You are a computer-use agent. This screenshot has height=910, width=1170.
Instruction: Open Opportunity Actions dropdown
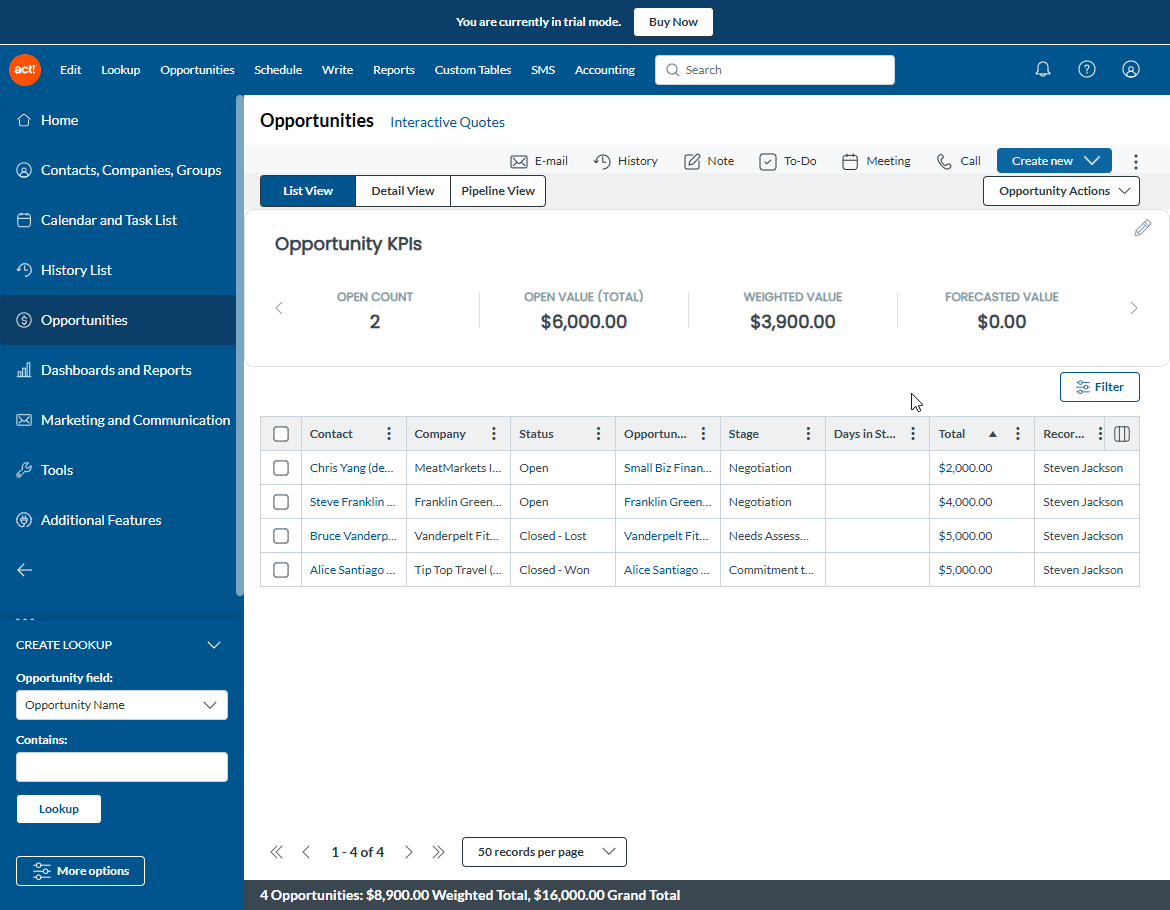[1060, 191]
